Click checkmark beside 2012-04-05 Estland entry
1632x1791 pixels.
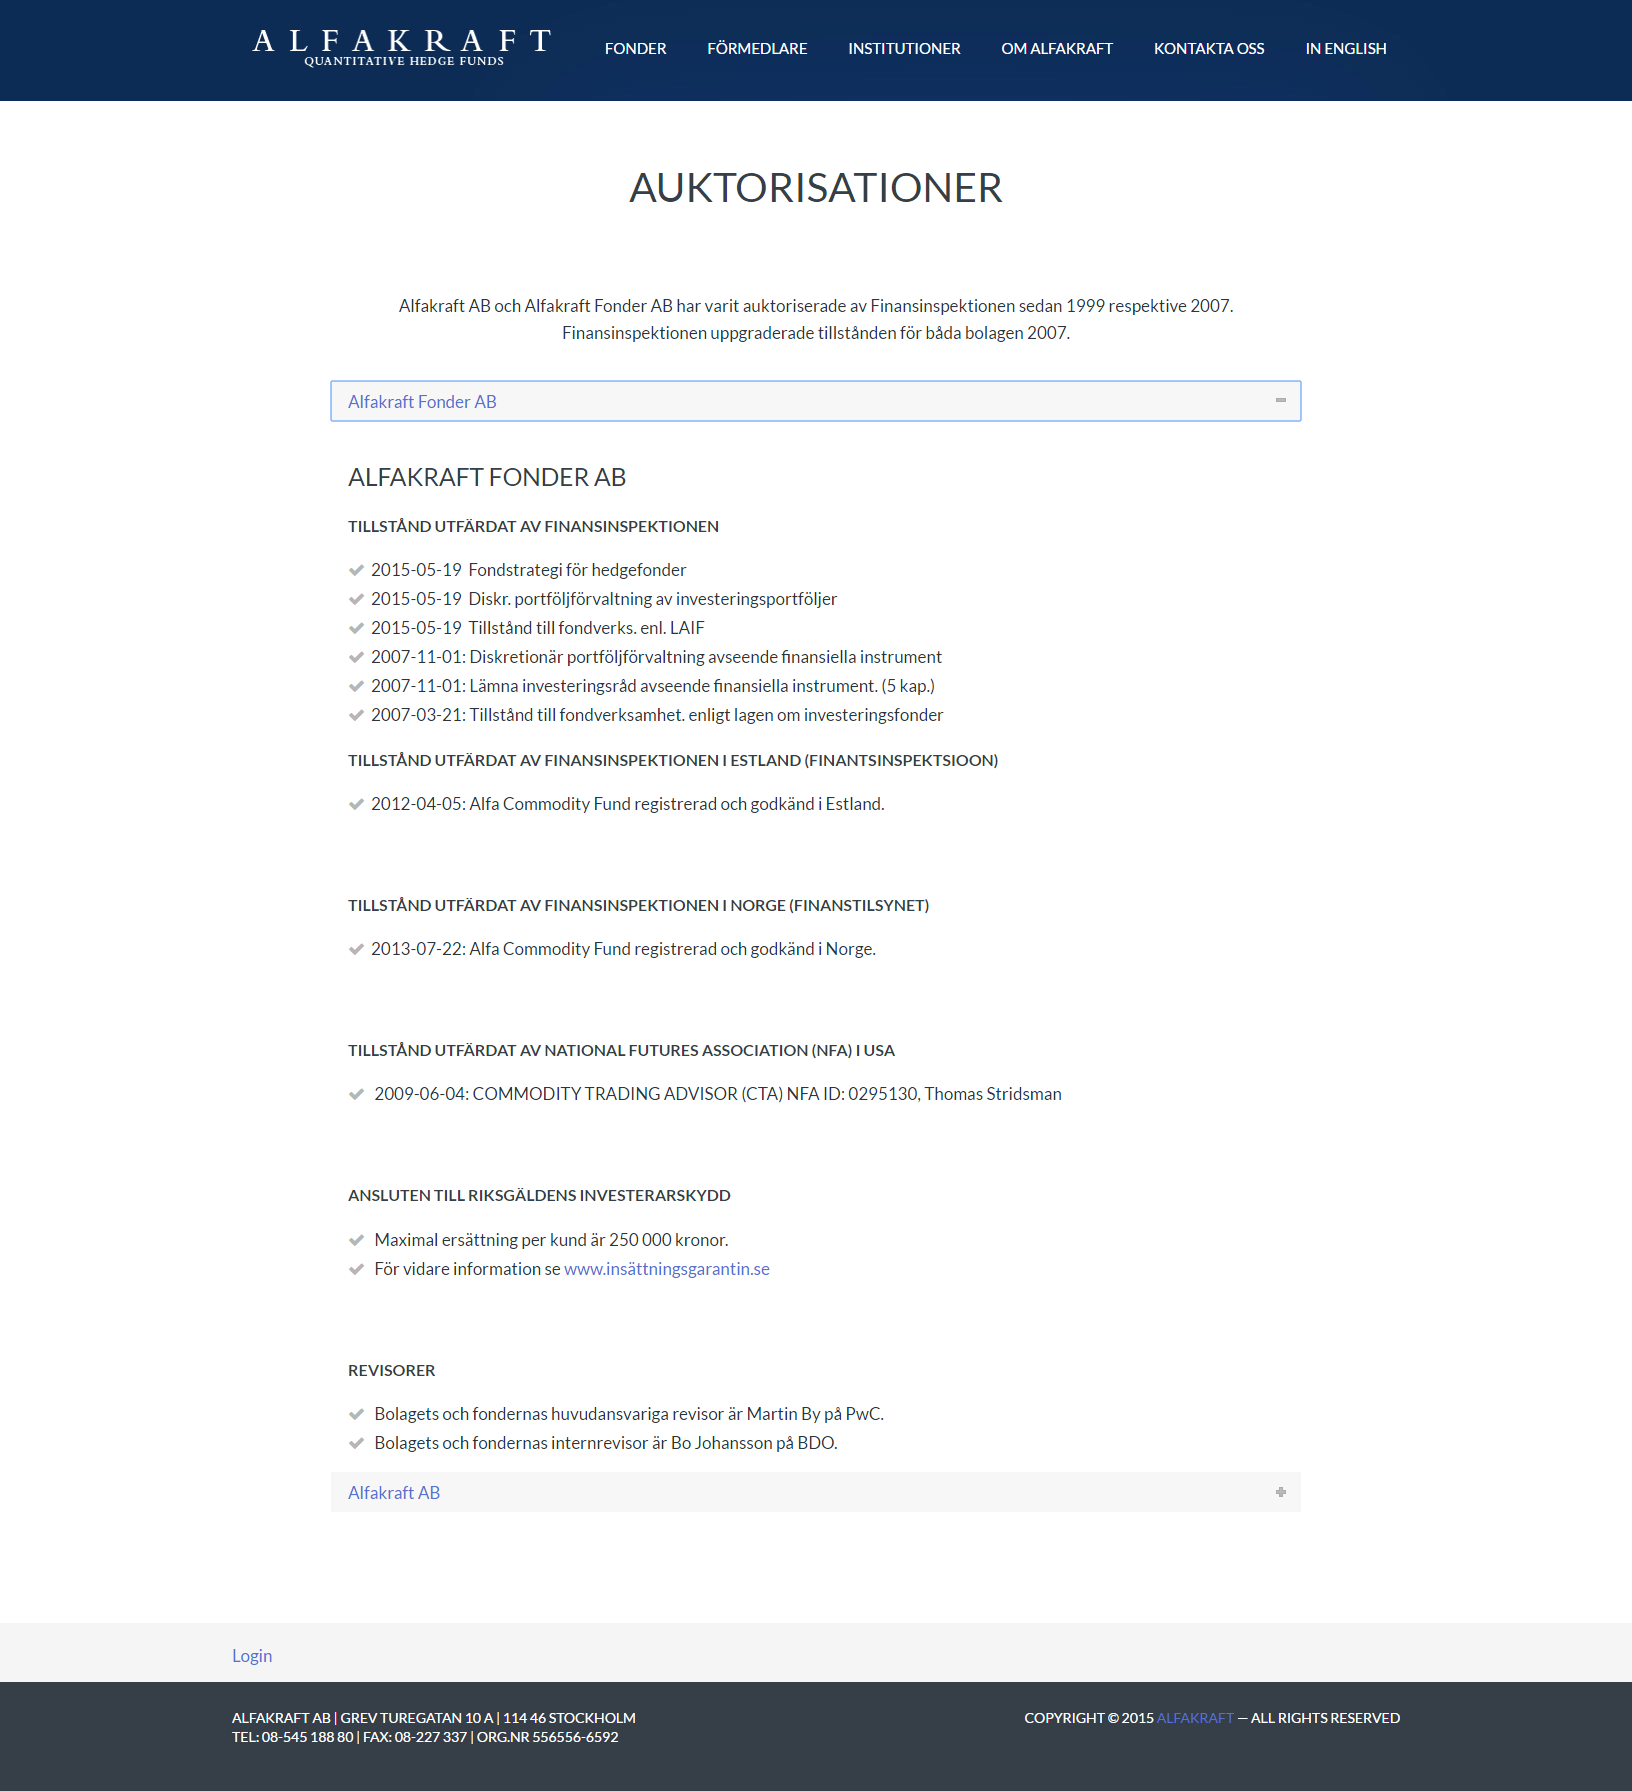pos(356,804)
